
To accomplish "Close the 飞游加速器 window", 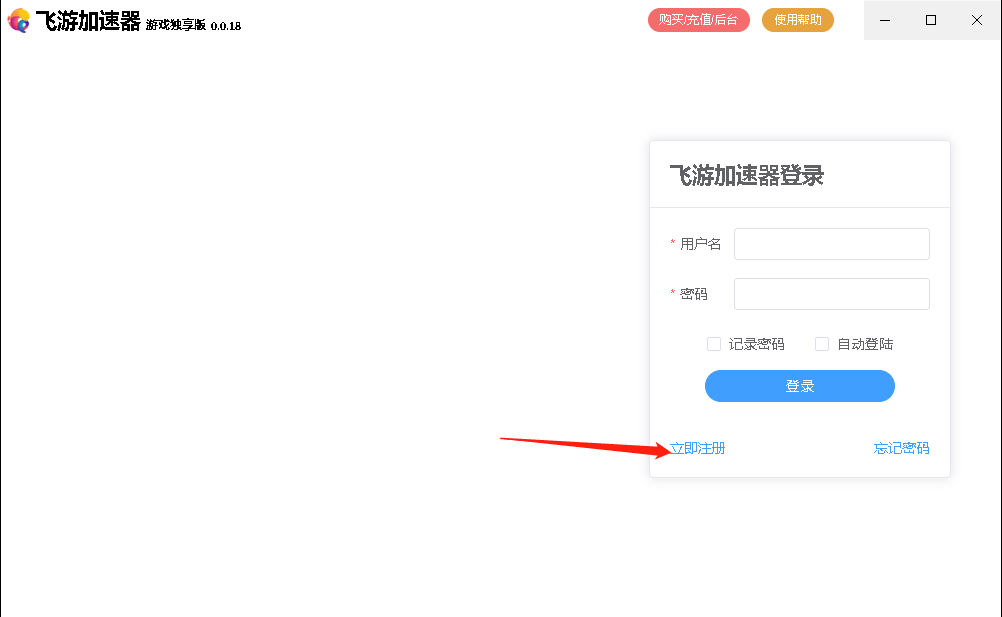I will click(x=976, y=20).
